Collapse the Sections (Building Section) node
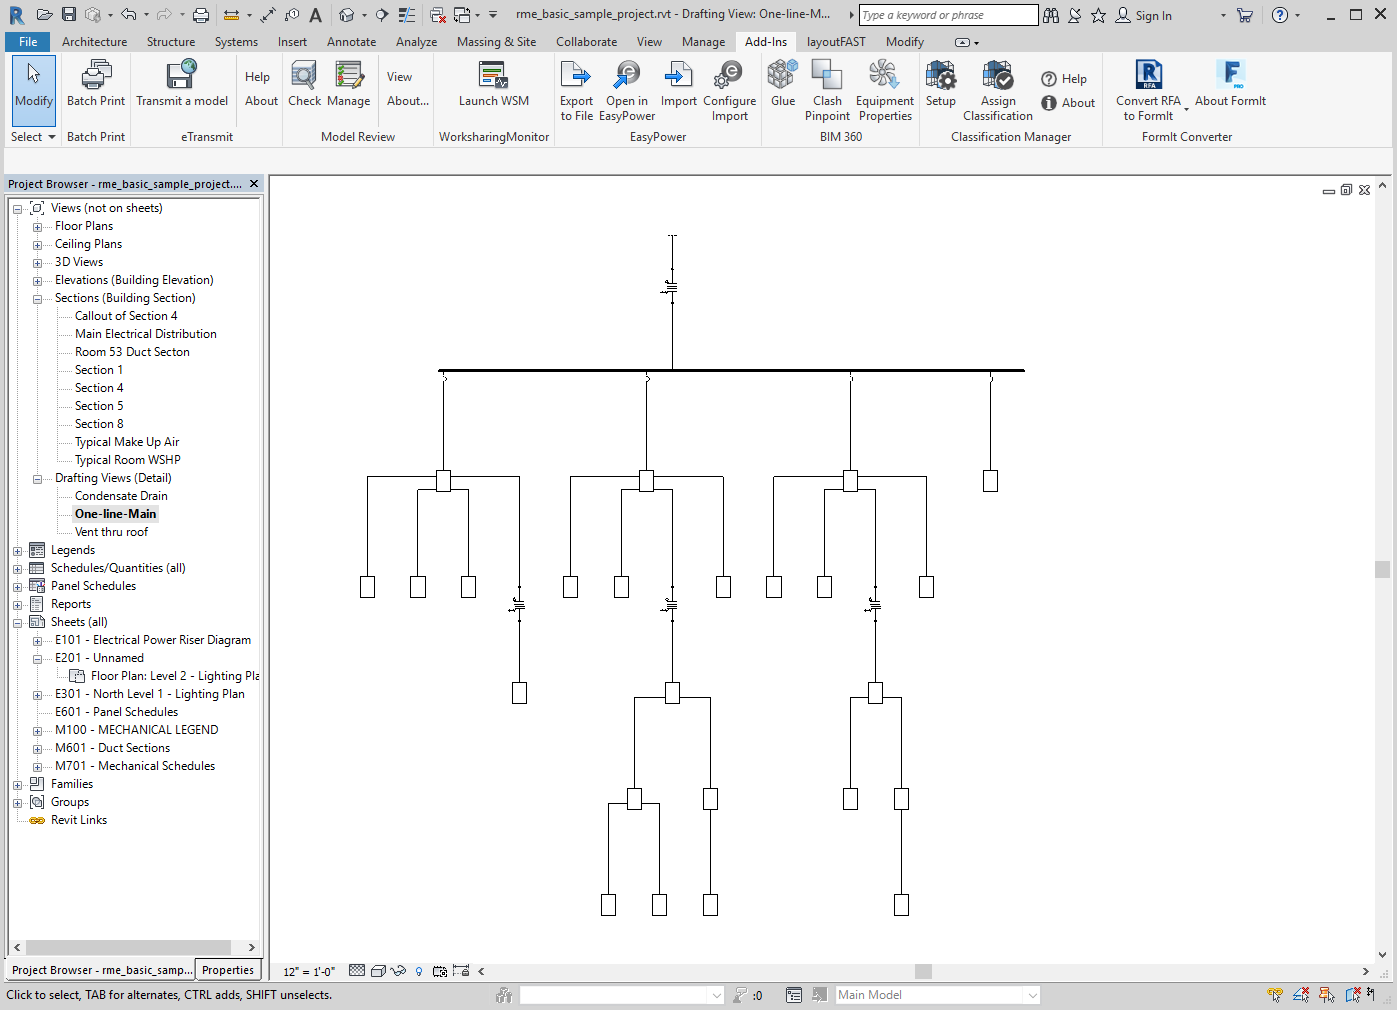Image resolution: width=1397 pixels, height=1010 pixels. pyautogui.click(x=38, y=299)
